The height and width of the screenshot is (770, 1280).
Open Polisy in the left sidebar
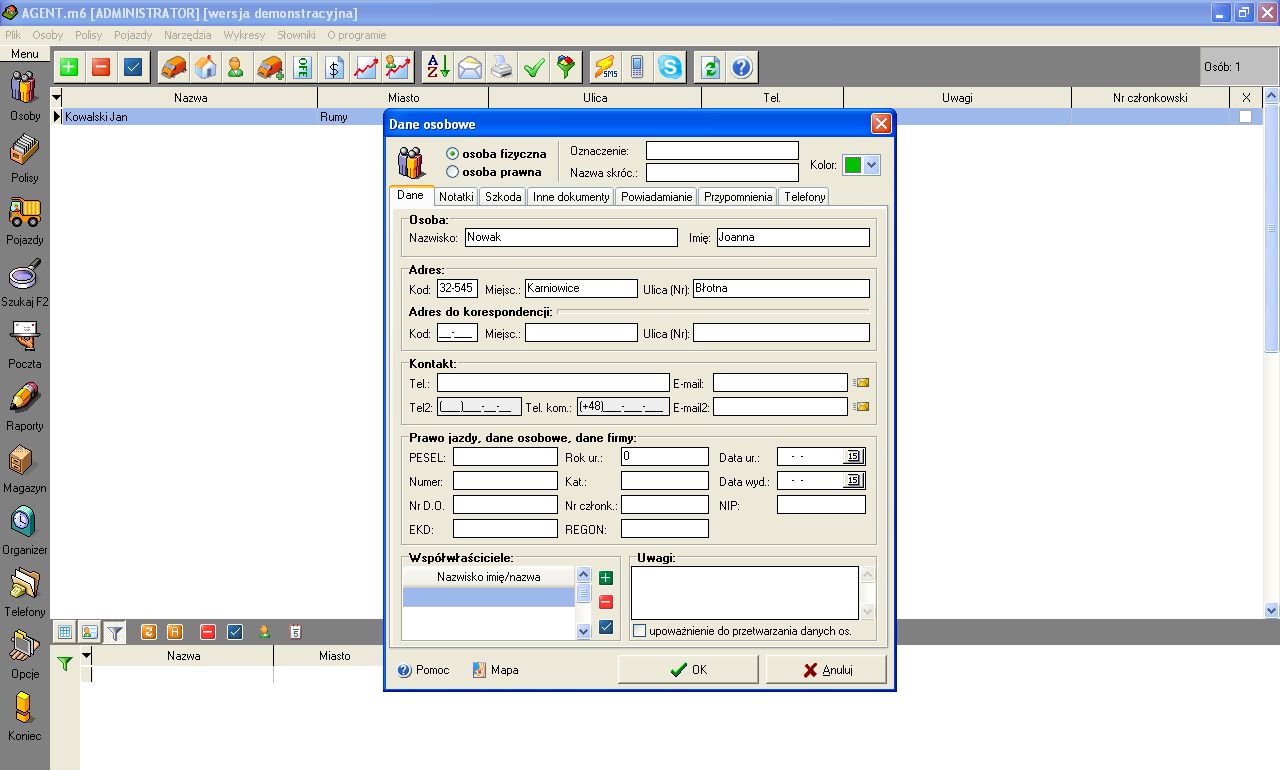click(x=25, y=158)
